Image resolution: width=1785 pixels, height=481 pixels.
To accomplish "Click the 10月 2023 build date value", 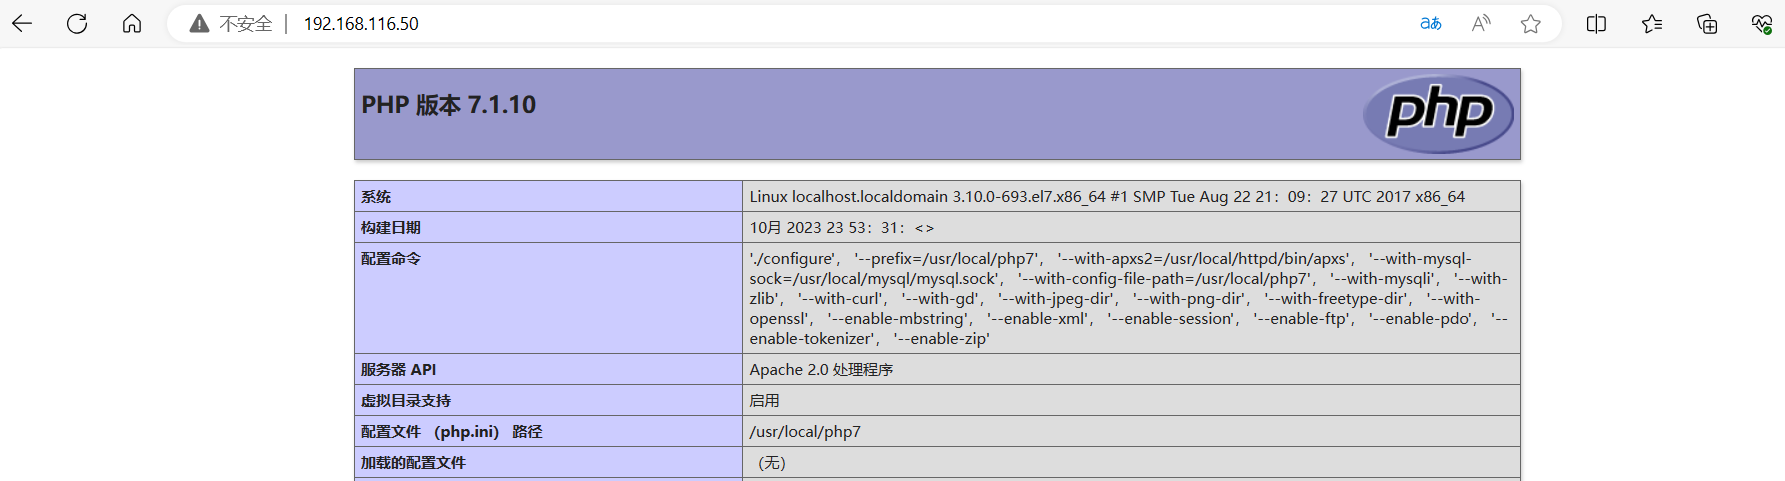I will [842, 228].
